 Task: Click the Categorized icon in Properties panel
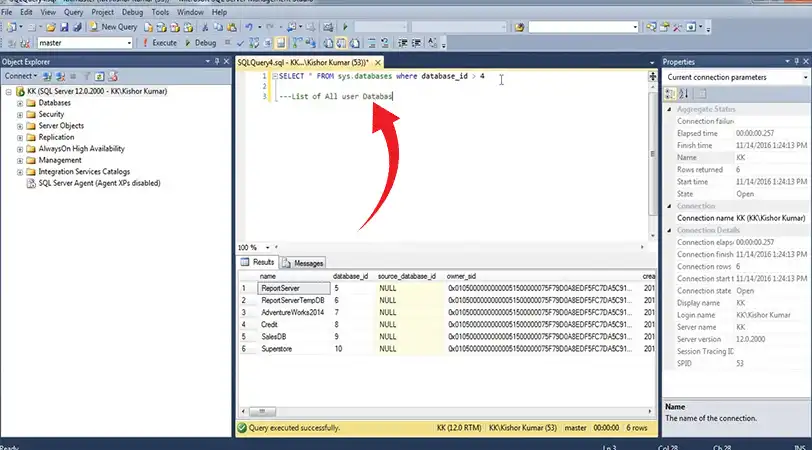[x=670, y=94]
